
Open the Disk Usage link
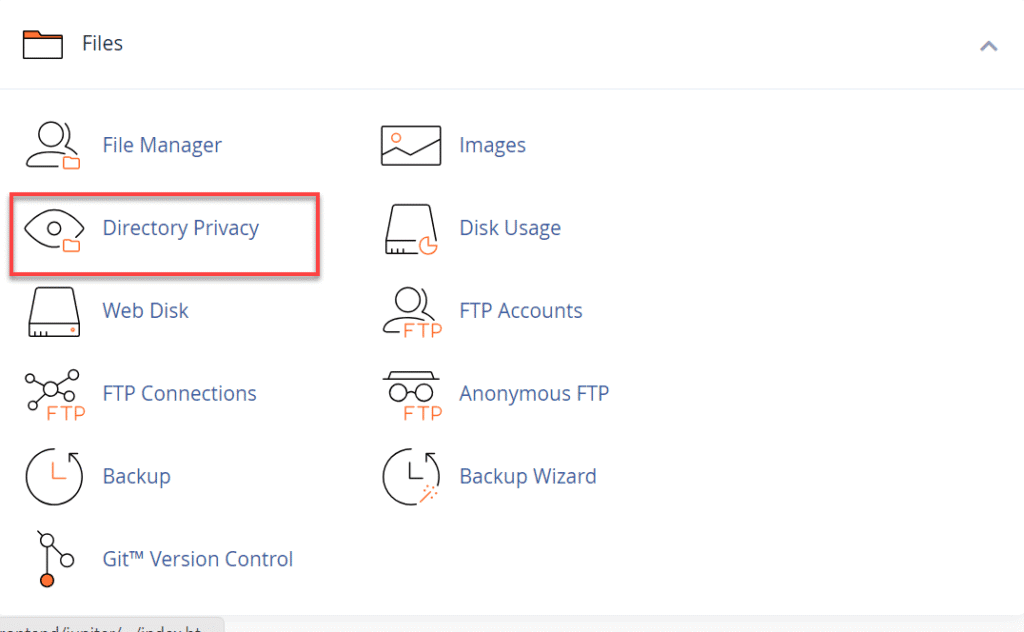click(x=510, y=228)
